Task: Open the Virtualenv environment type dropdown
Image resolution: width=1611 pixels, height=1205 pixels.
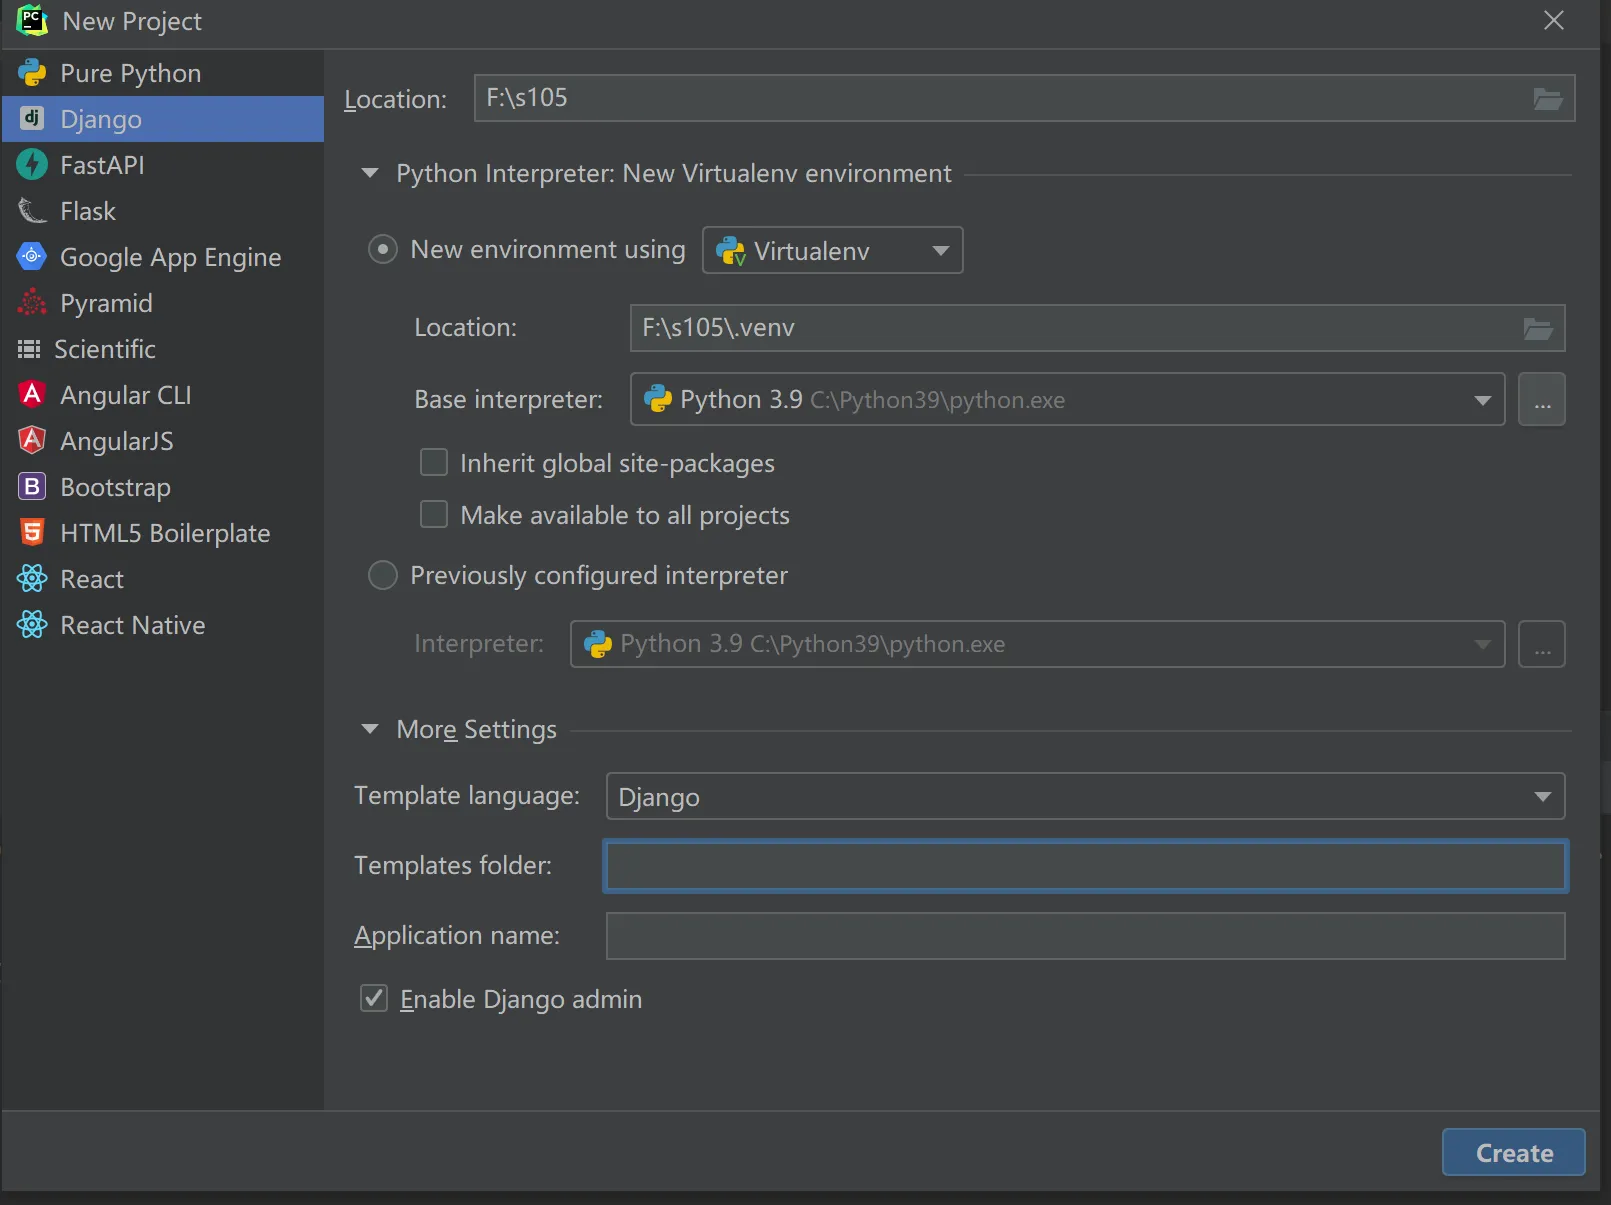Action: (x=833, y=250)
